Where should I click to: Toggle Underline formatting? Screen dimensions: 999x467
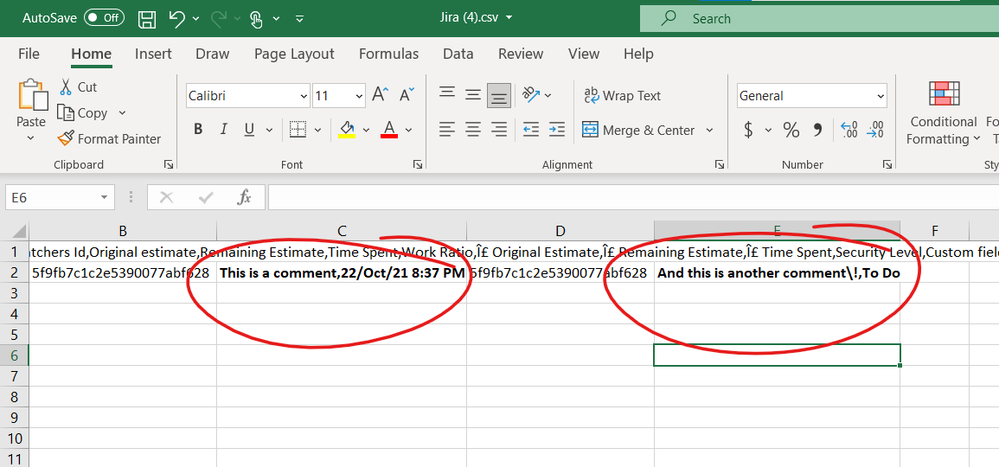point(249,130)
